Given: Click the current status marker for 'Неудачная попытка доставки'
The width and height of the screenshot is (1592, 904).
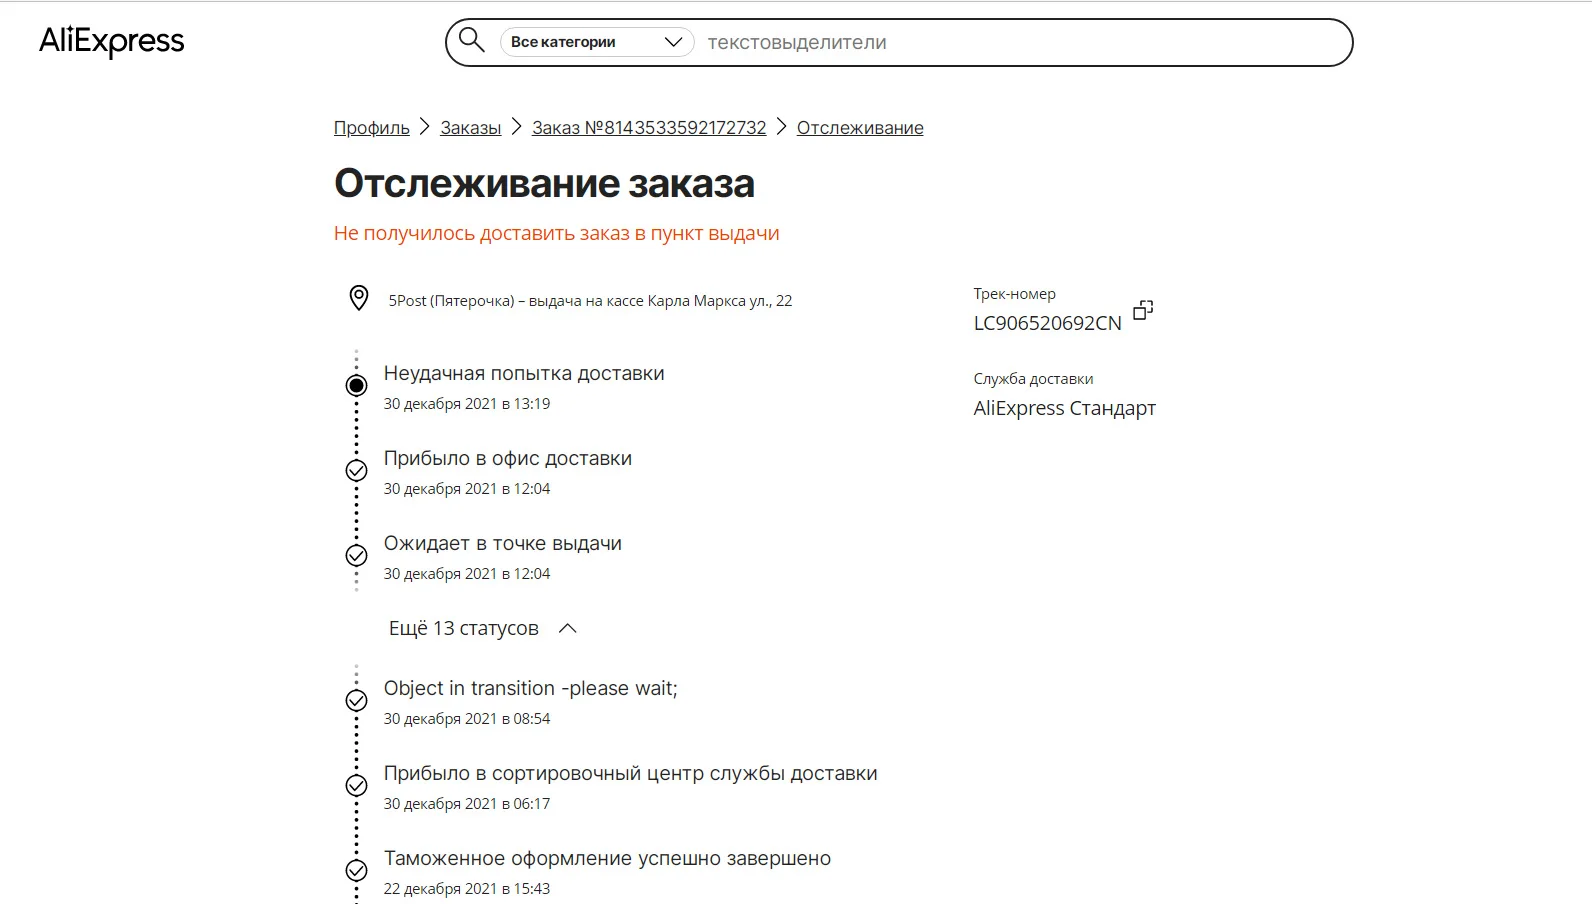Looking at the screenshot, I should [x=356, y=386].
